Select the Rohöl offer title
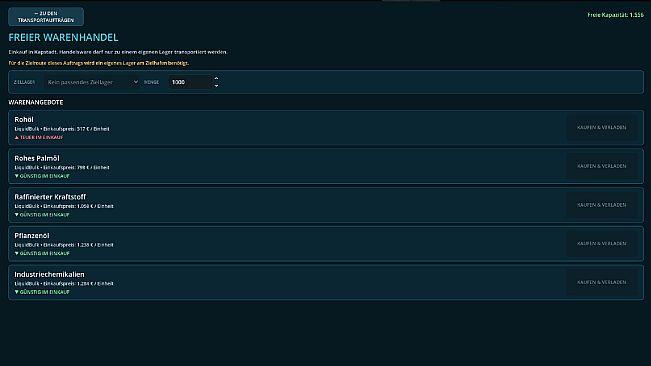The height and width of the screenshot is (366, 651). 24,120
